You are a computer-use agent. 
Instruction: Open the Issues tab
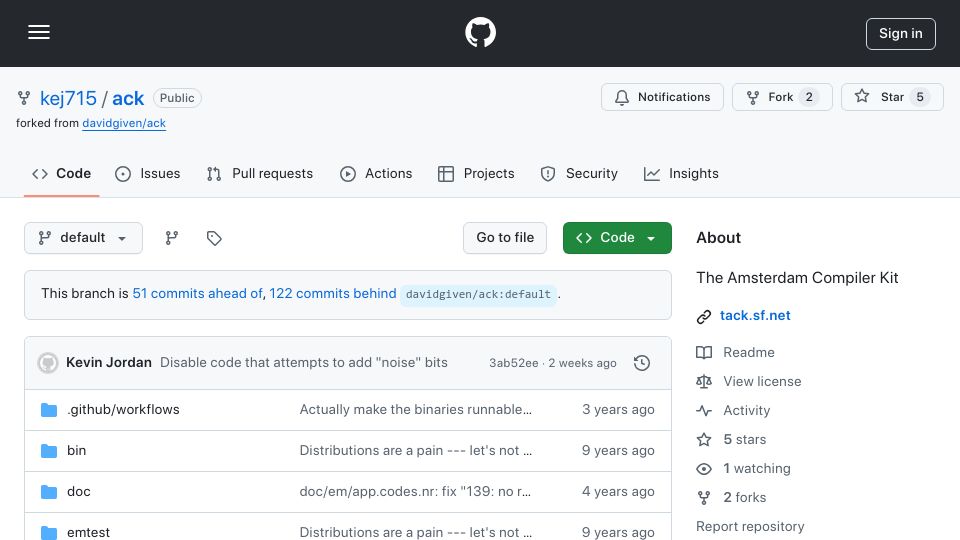click(x=148, y=174)
